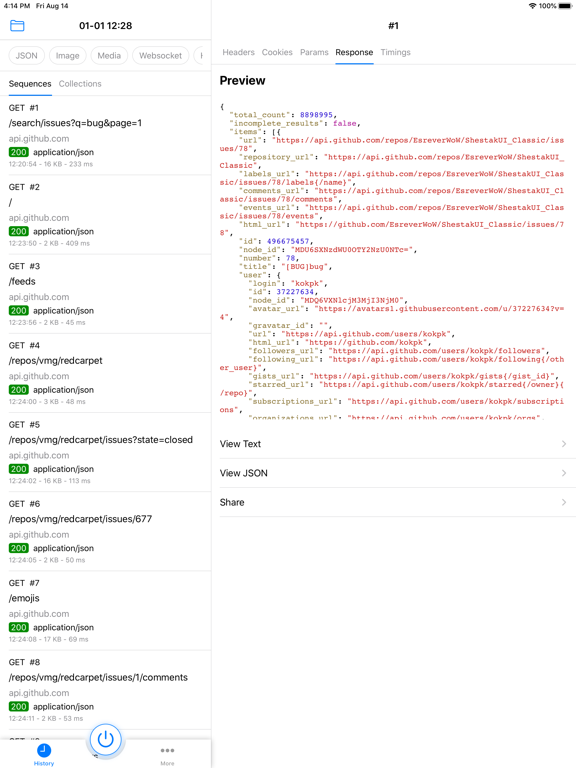Tap the 200 status badge of /emojis
This screenshot has height=768, width=576.
pos(19,627)
